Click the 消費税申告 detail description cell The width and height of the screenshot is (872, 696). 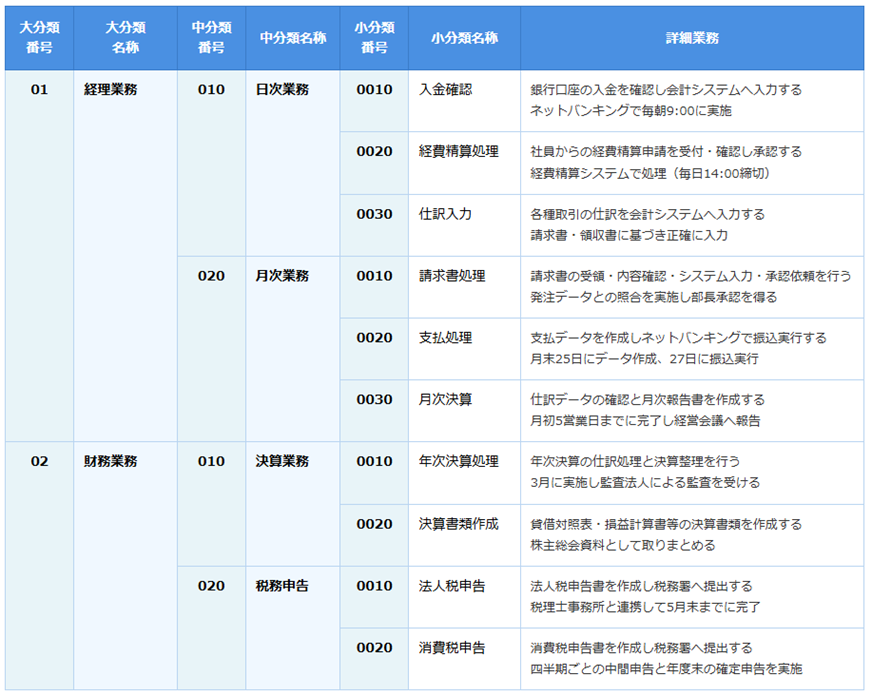[690, 655]
